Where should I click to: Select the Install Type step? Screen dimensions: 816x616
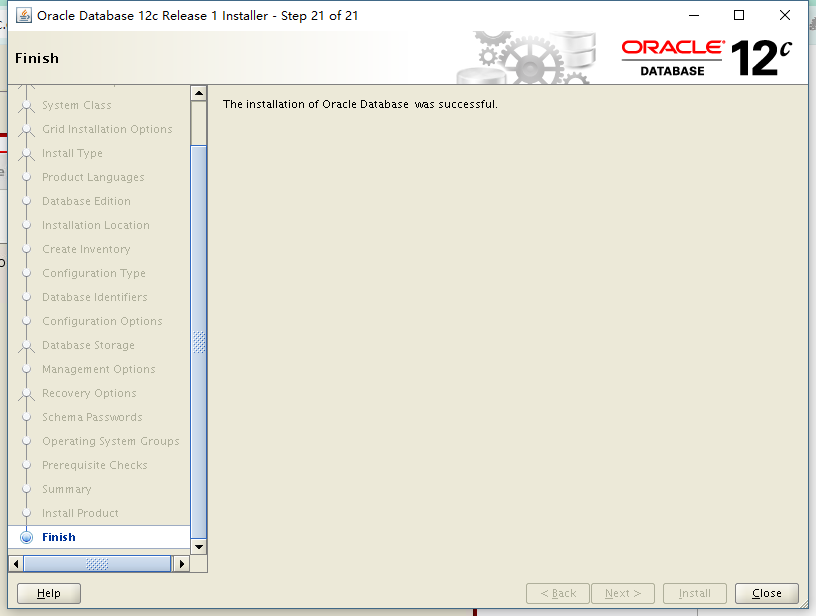[72, 153]
